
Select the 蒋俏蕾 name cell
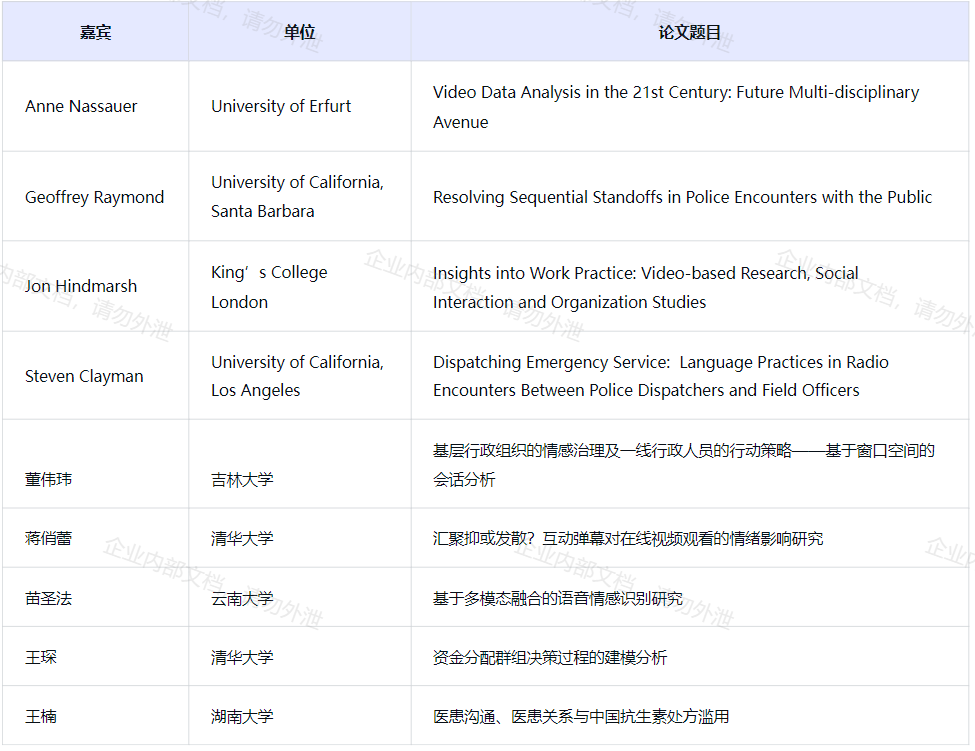point(48,538)
